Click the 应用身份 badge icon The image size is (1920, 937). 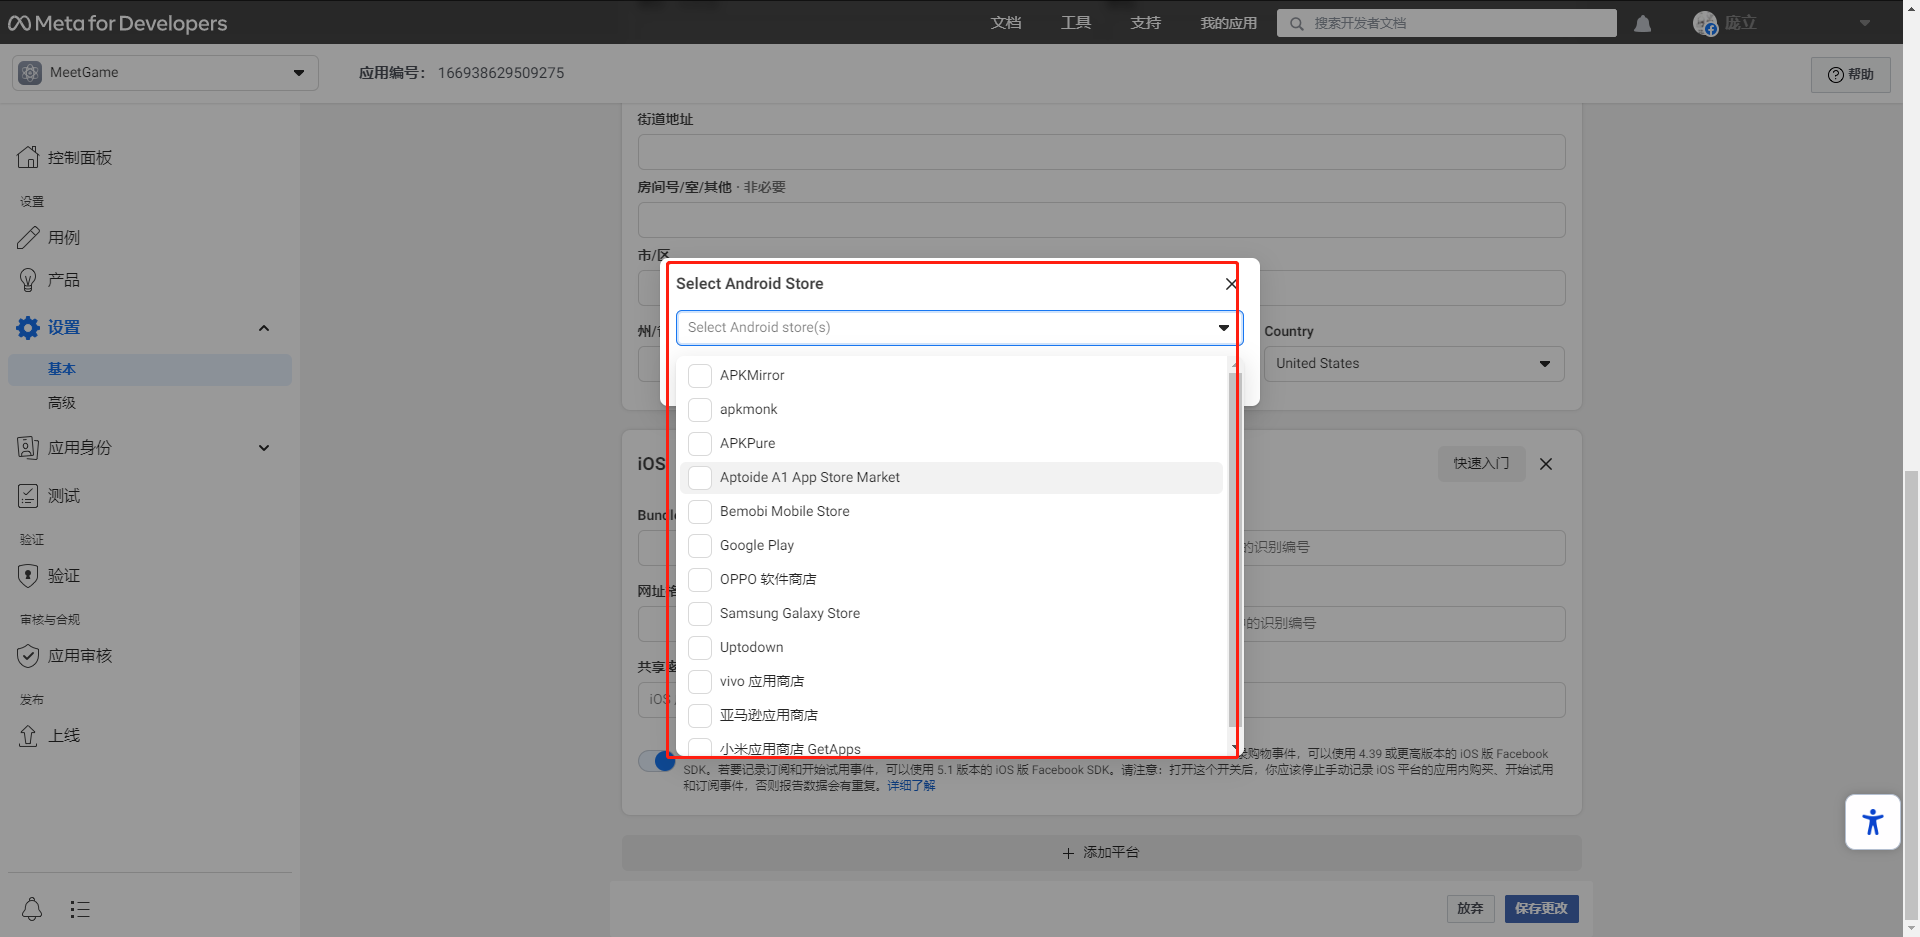click(28, 447)
